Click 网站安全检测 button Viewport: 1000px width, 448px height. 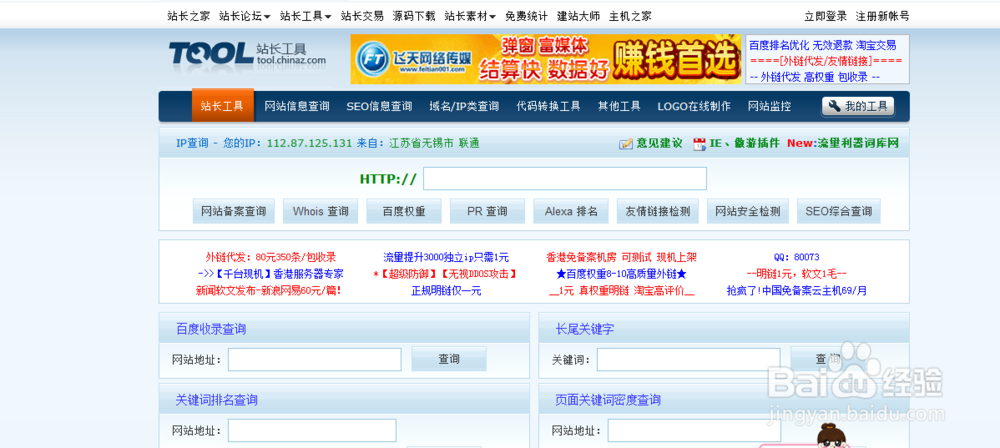click(747, 211)
